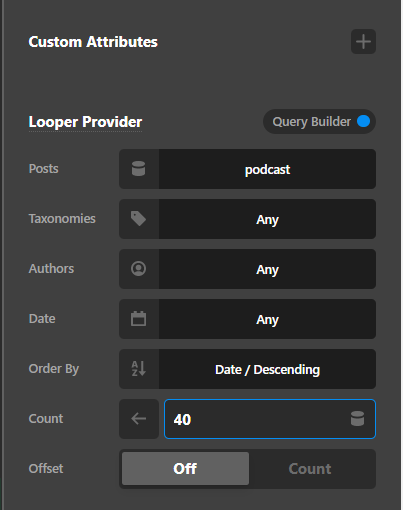Viewport: 403px width, 510px height.
Task: Open the Posts dropdown showing podcast
Action: coord(267,169)
